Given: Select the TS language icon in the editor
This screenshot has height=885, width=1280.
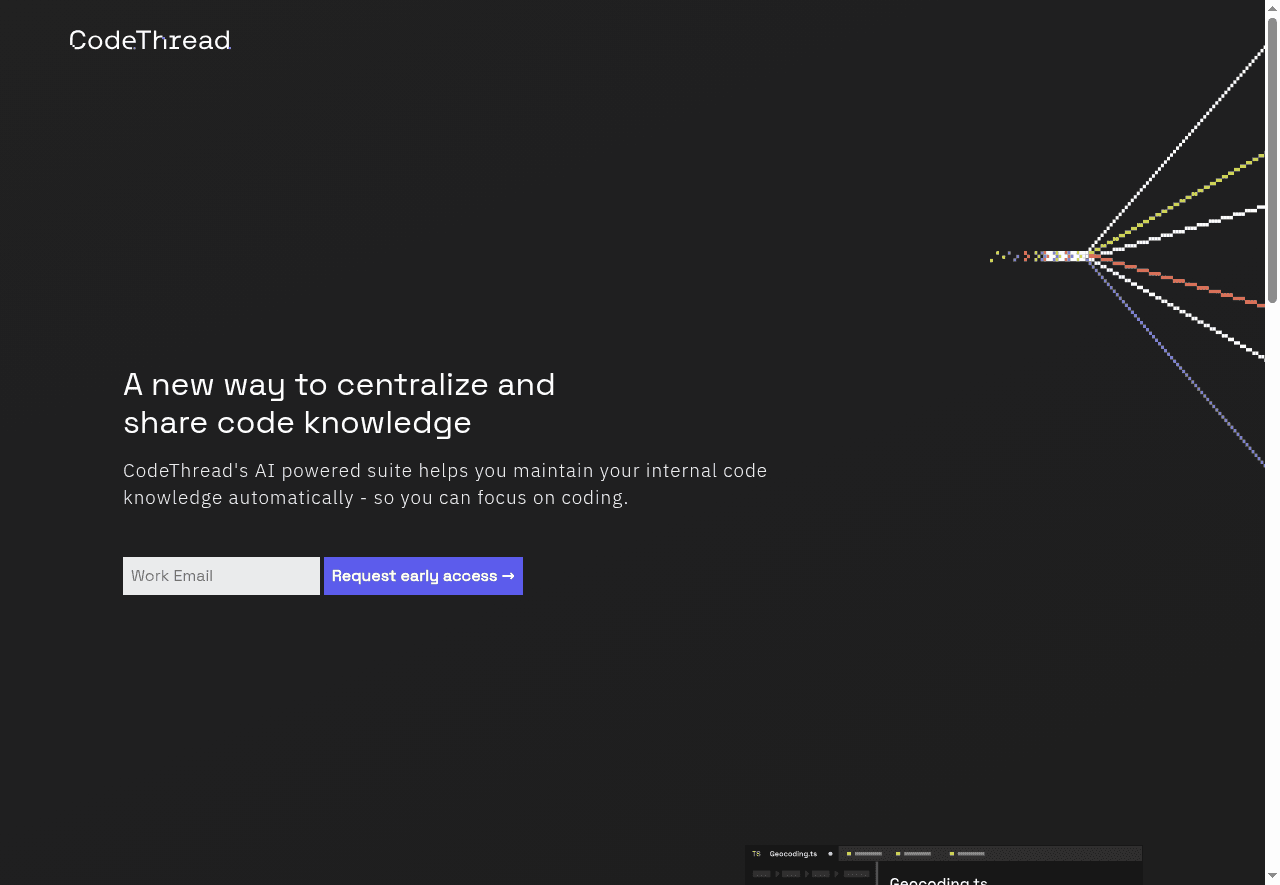Looking at the screenshot, I should [x=757, y=853].
